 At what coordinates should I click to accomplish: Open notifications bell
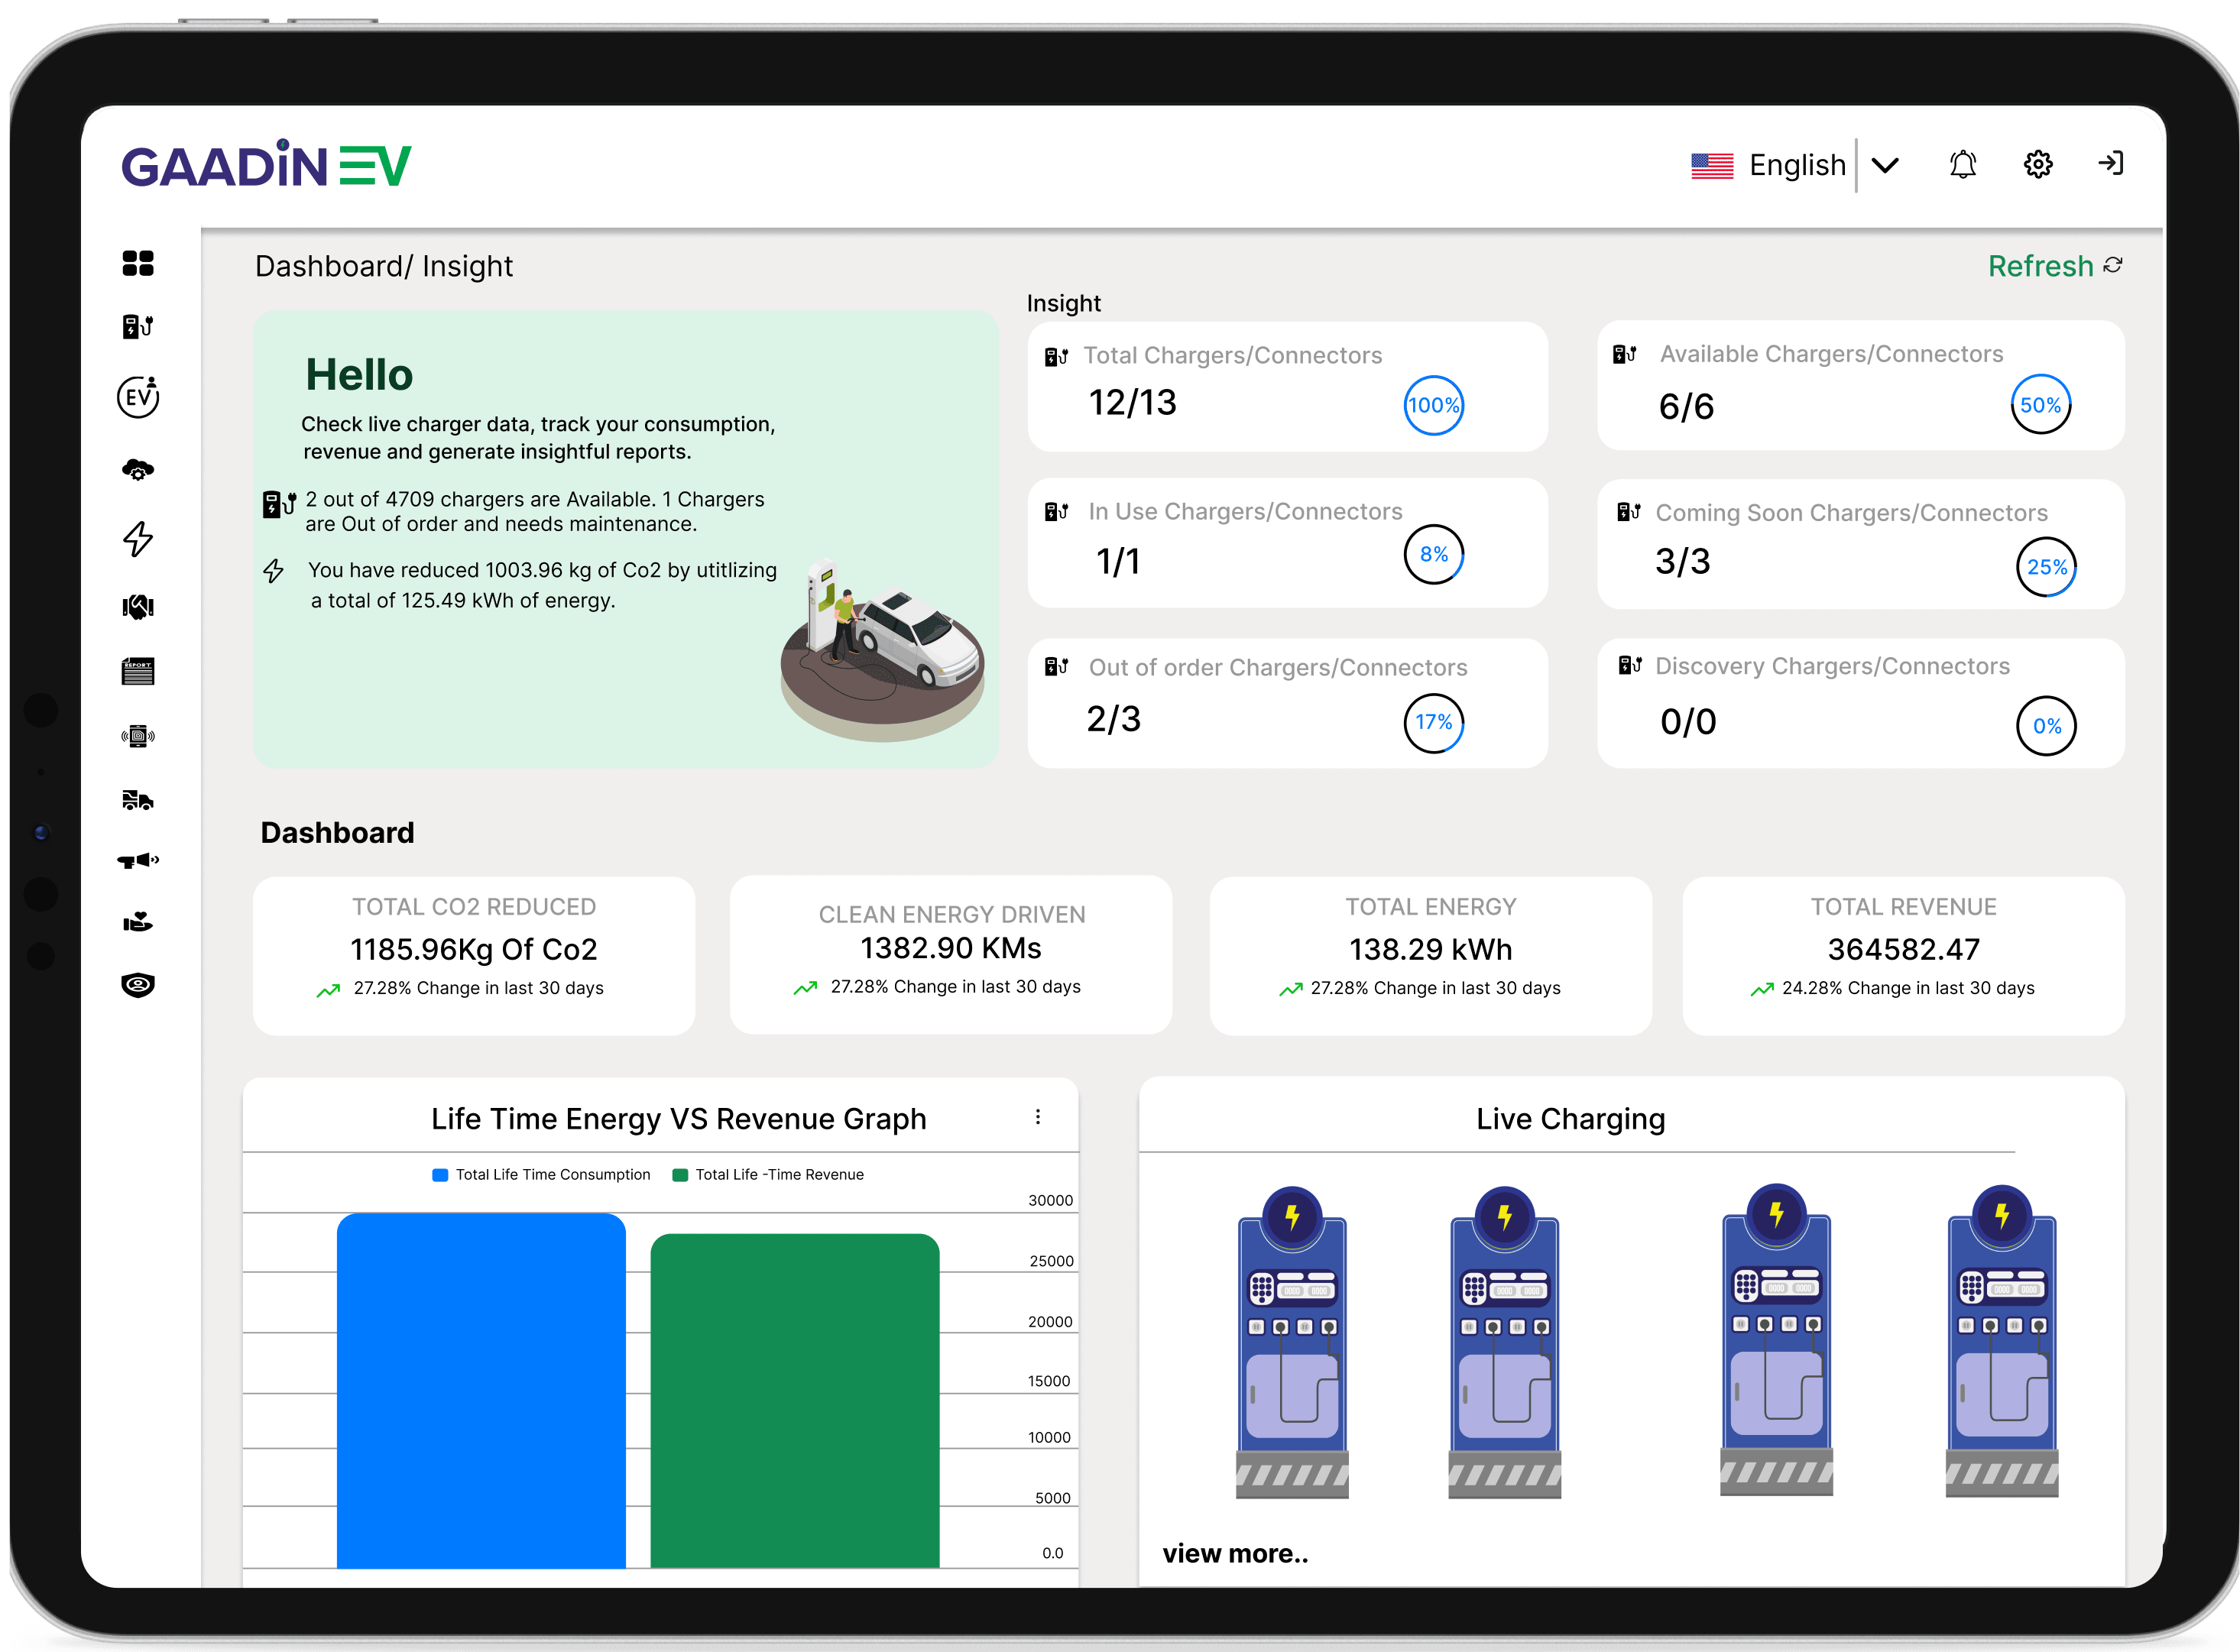(1963, 164)
